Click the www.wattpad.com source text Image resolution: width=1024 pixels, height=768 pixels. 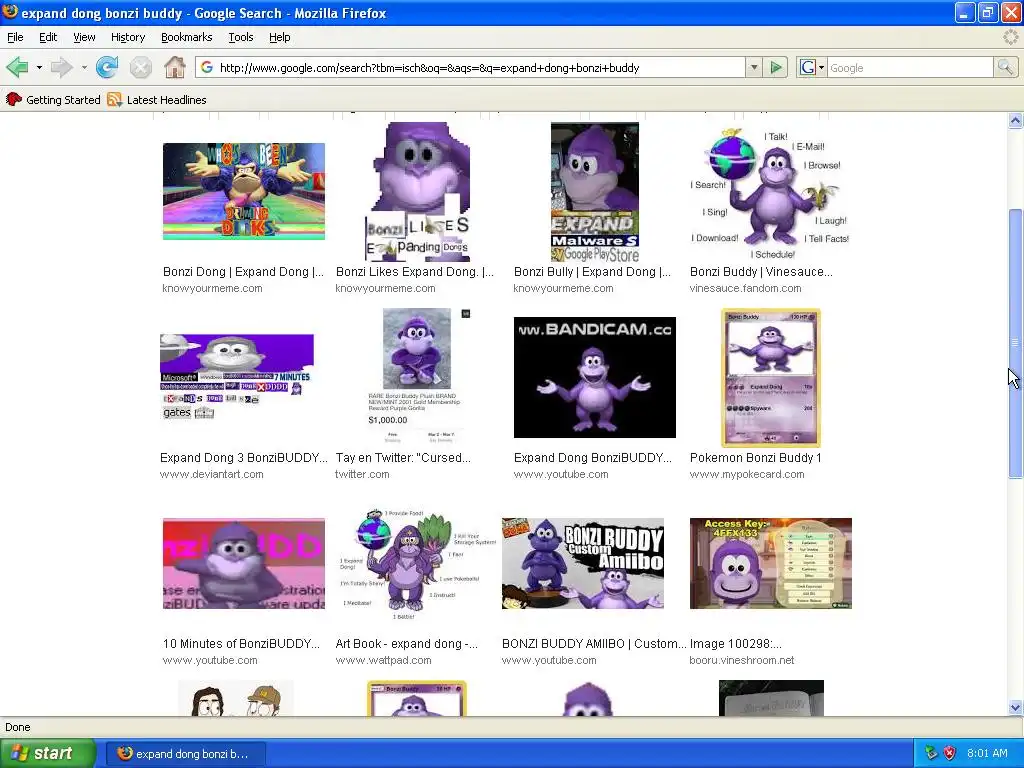click(x=383, y=660)
